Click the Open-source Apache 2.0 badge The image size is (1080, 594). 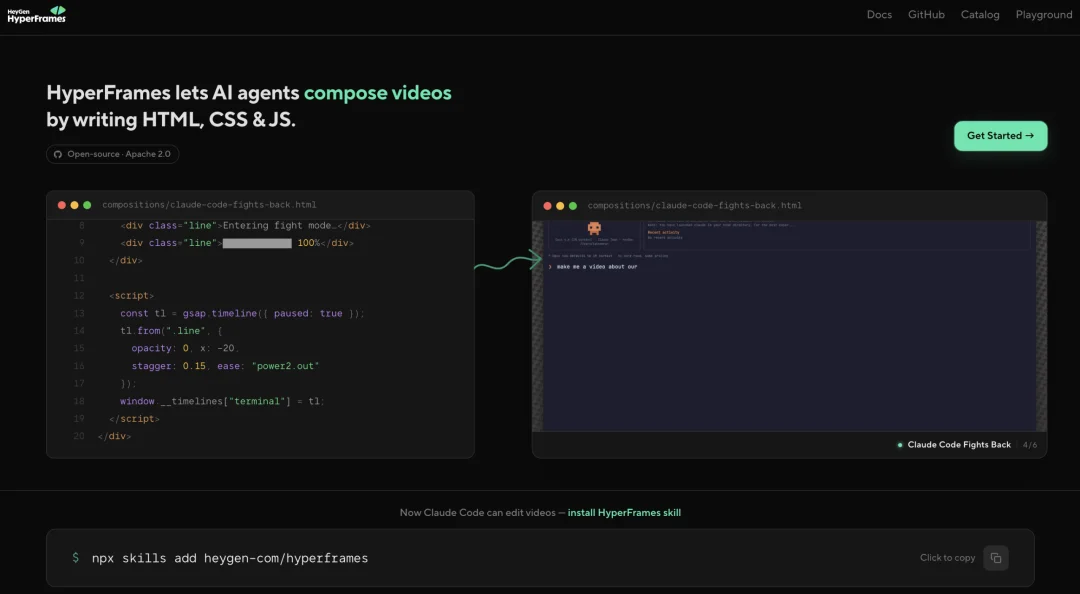click(x=113, y=154)
